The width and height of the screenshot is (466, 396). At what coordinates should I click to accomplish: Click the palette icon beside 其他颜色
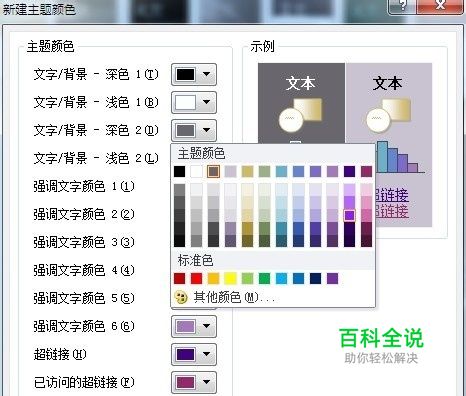pos(181,297)
